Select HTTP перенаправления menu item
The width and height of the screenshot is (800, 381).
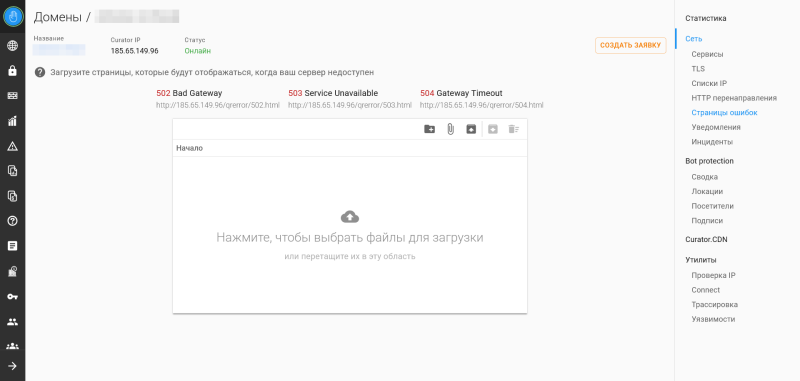tap(734, 98)
